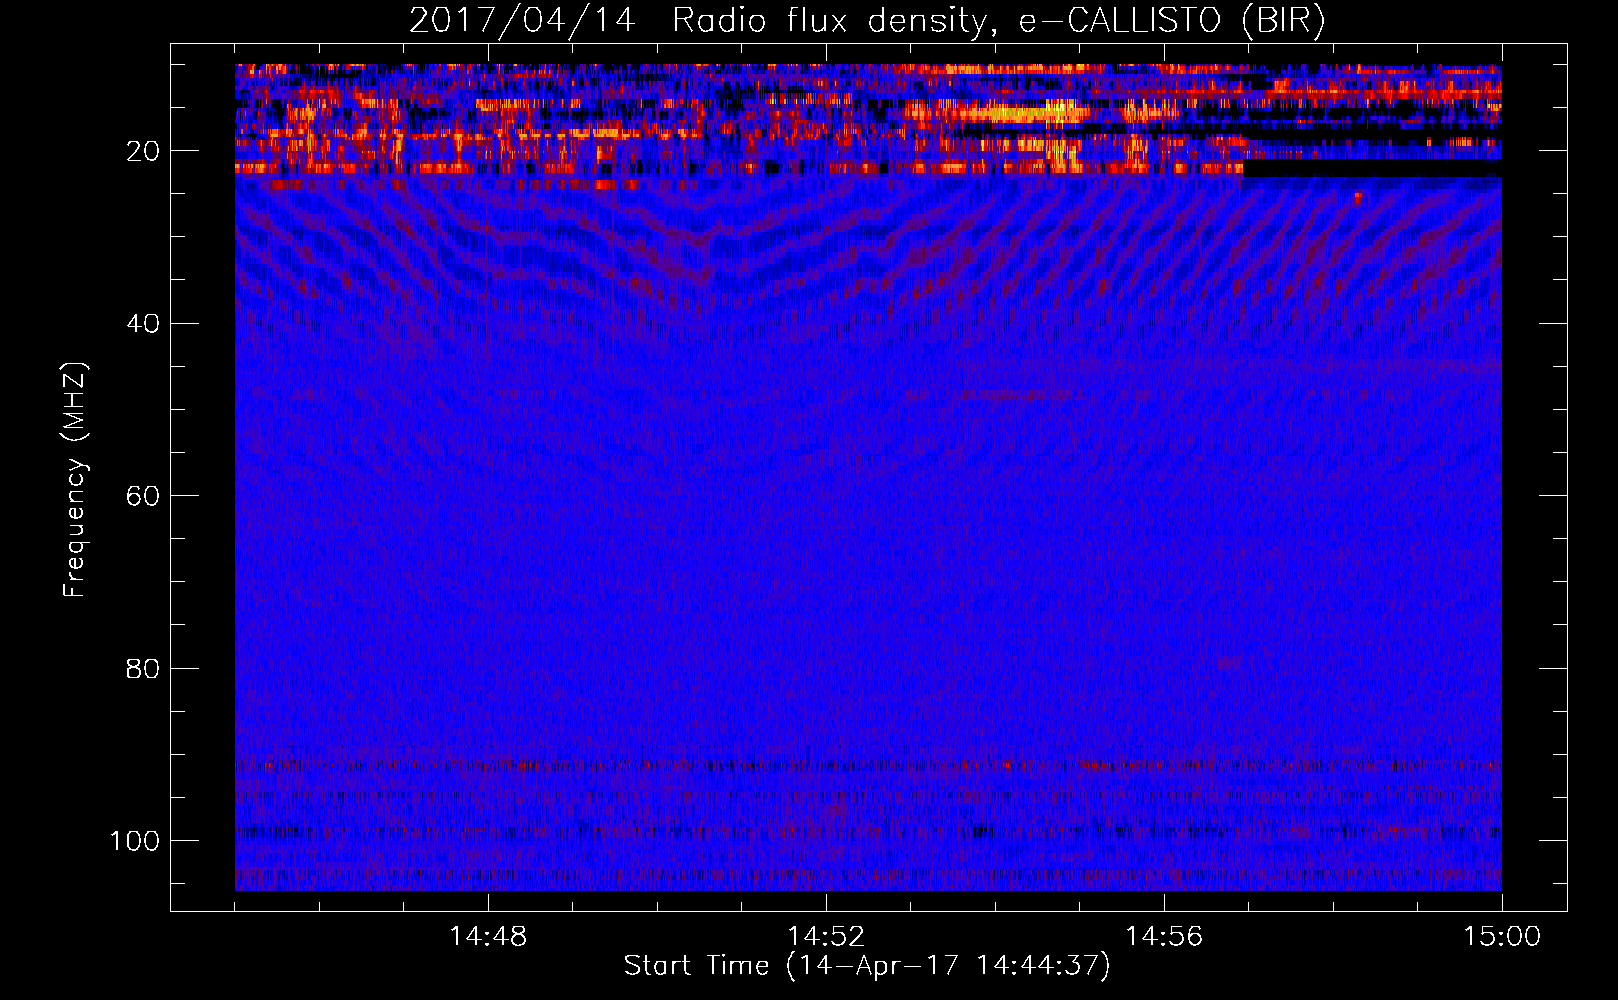Click the 14:56 time tick label

1164,936
